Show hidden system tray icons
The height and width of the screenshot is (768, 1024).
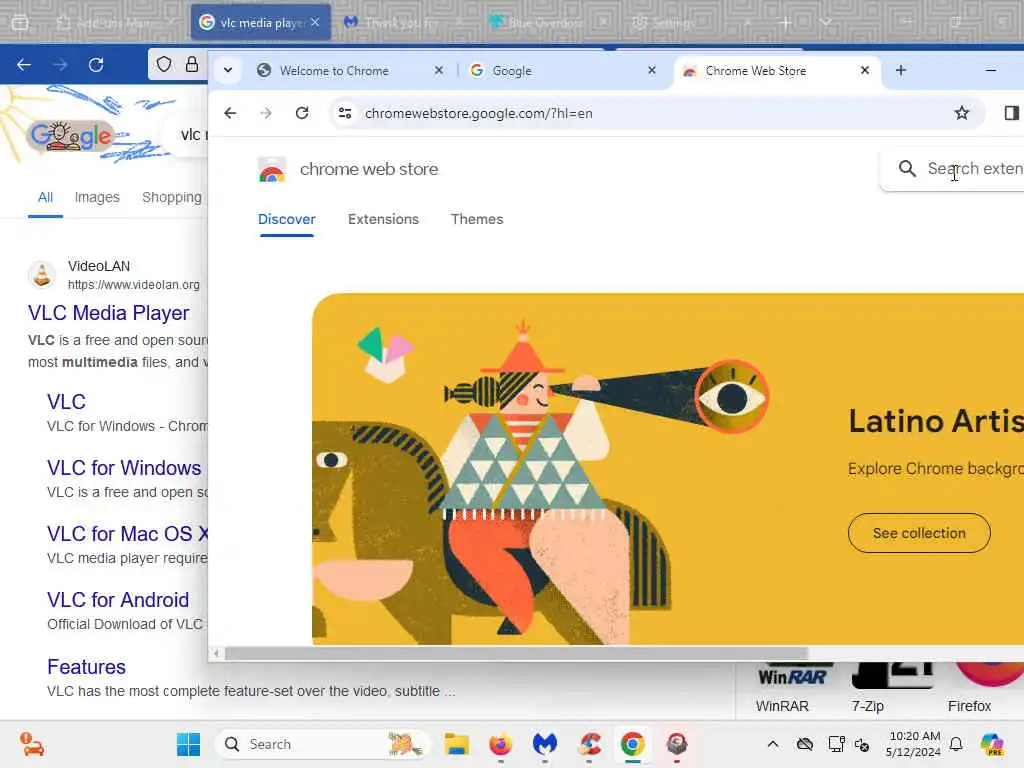tap(773, 744)
